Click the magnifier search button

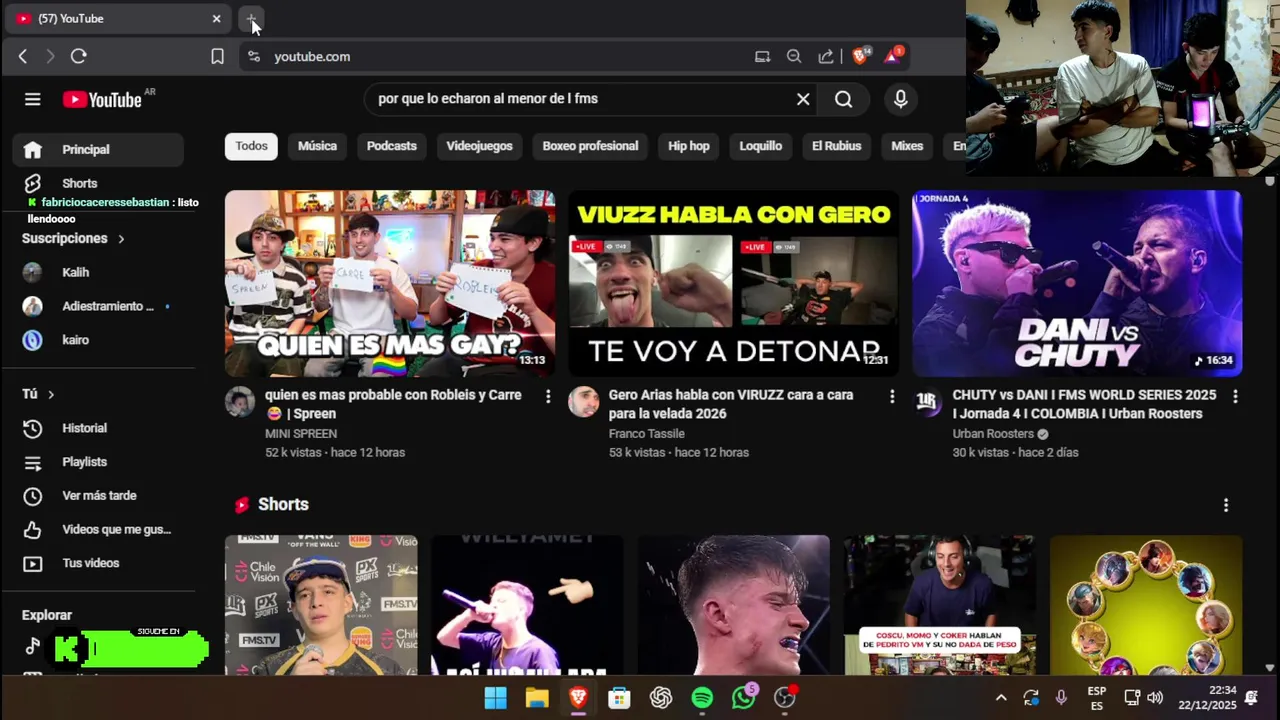(844, 99)
